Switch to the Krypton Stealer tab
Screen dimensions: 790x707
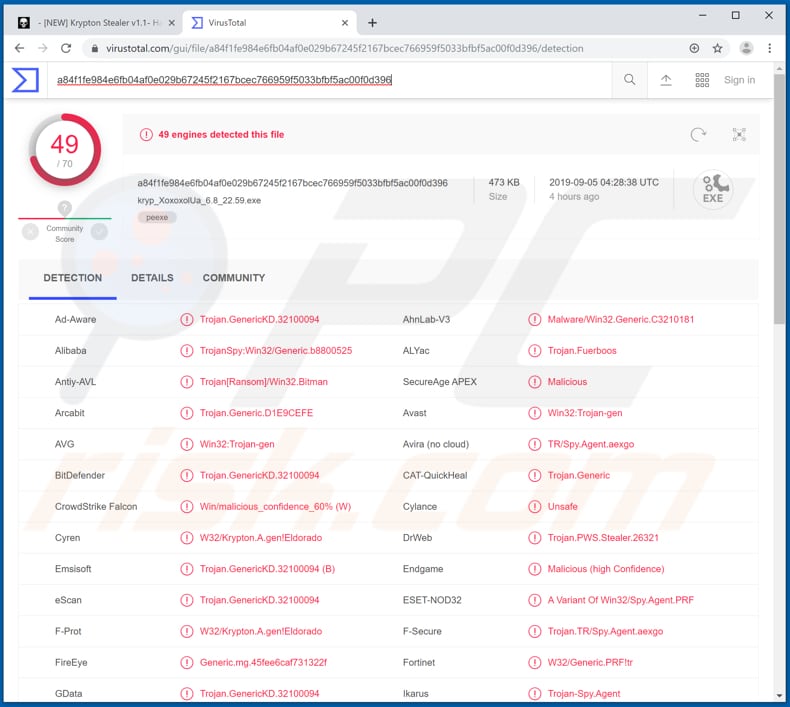coord(97,23)
